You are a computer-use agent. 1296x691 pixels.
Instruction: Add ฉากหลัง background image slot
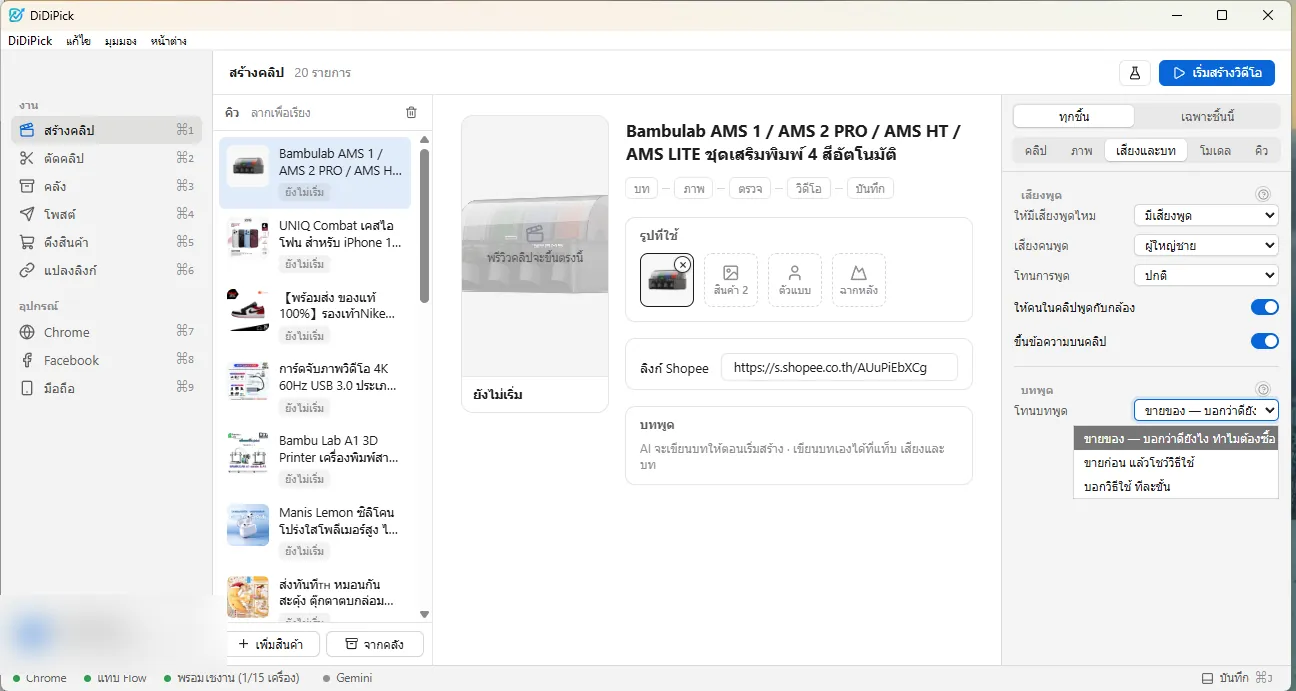pyautogui.click(x=859, y=280)
